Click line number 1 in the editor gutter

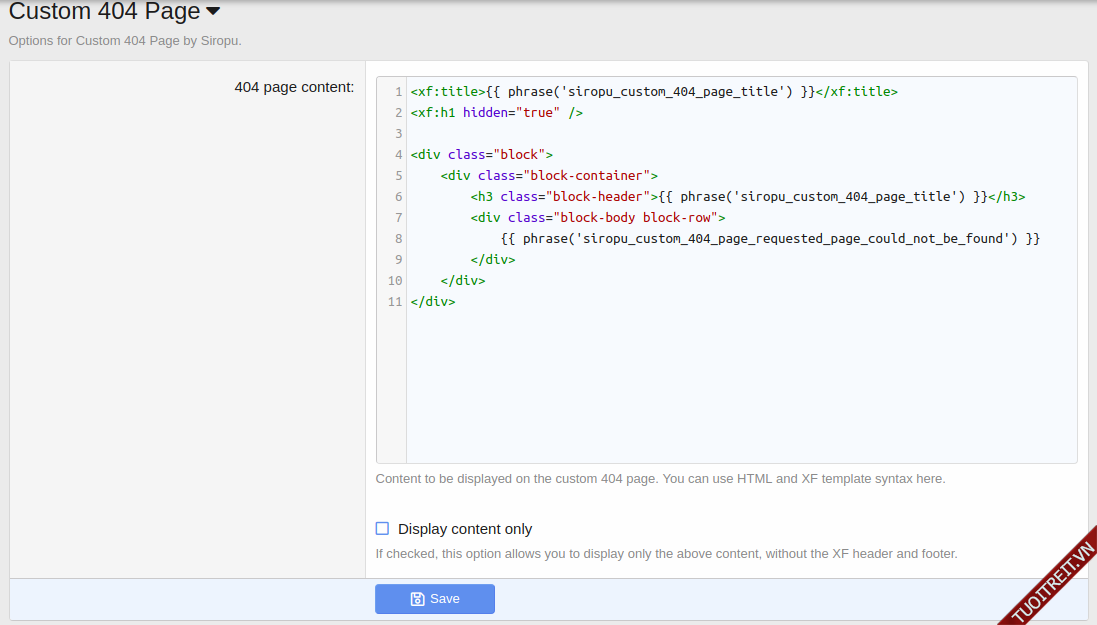398,92
